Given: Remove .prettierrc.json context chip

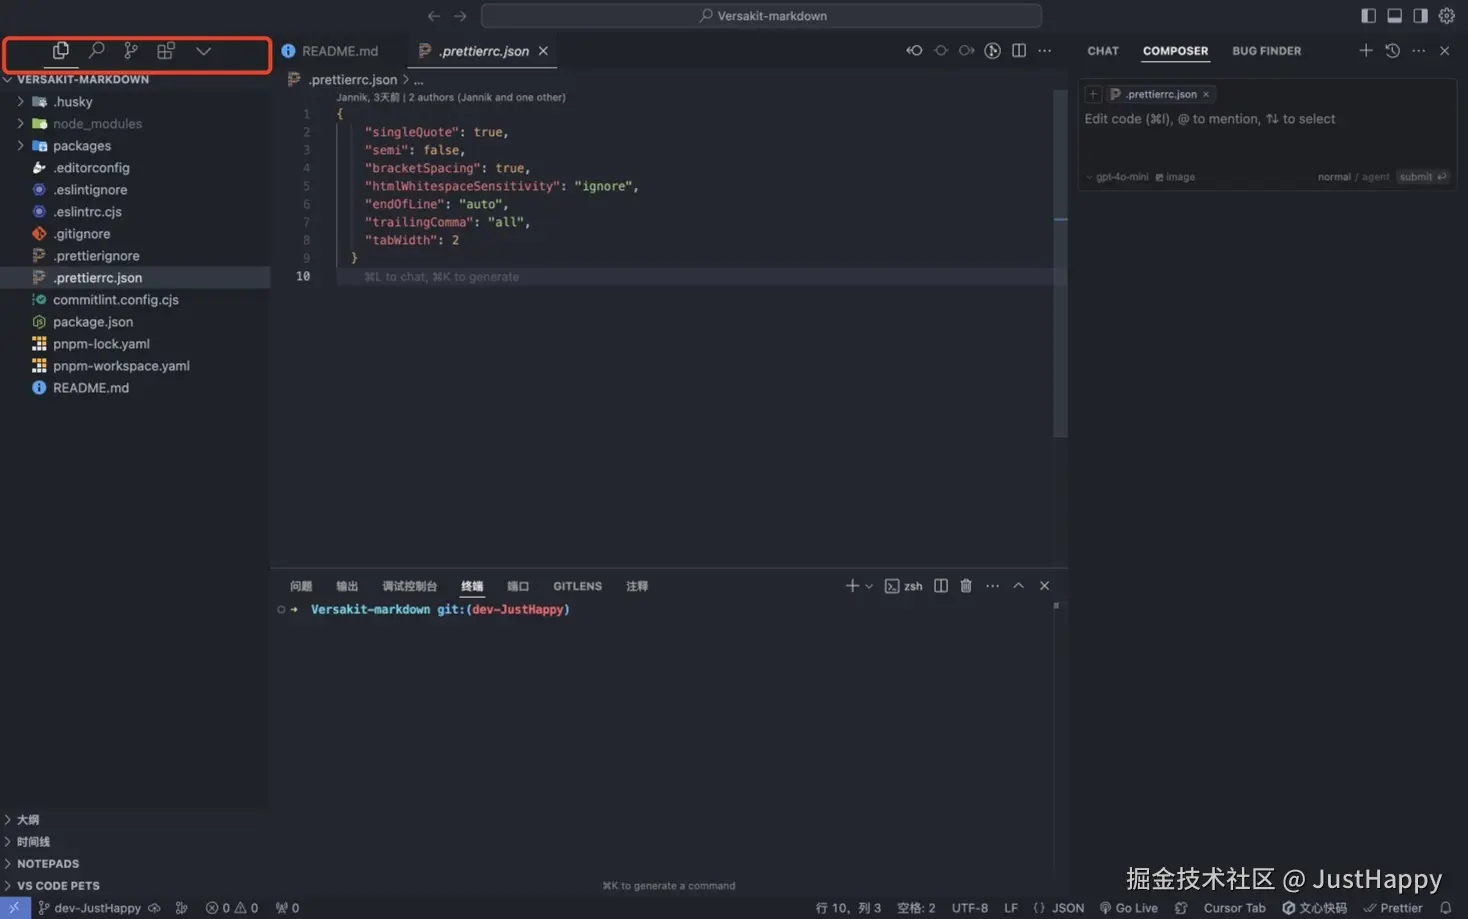Looking at the screenshot, I should (x=1206, y=94).
